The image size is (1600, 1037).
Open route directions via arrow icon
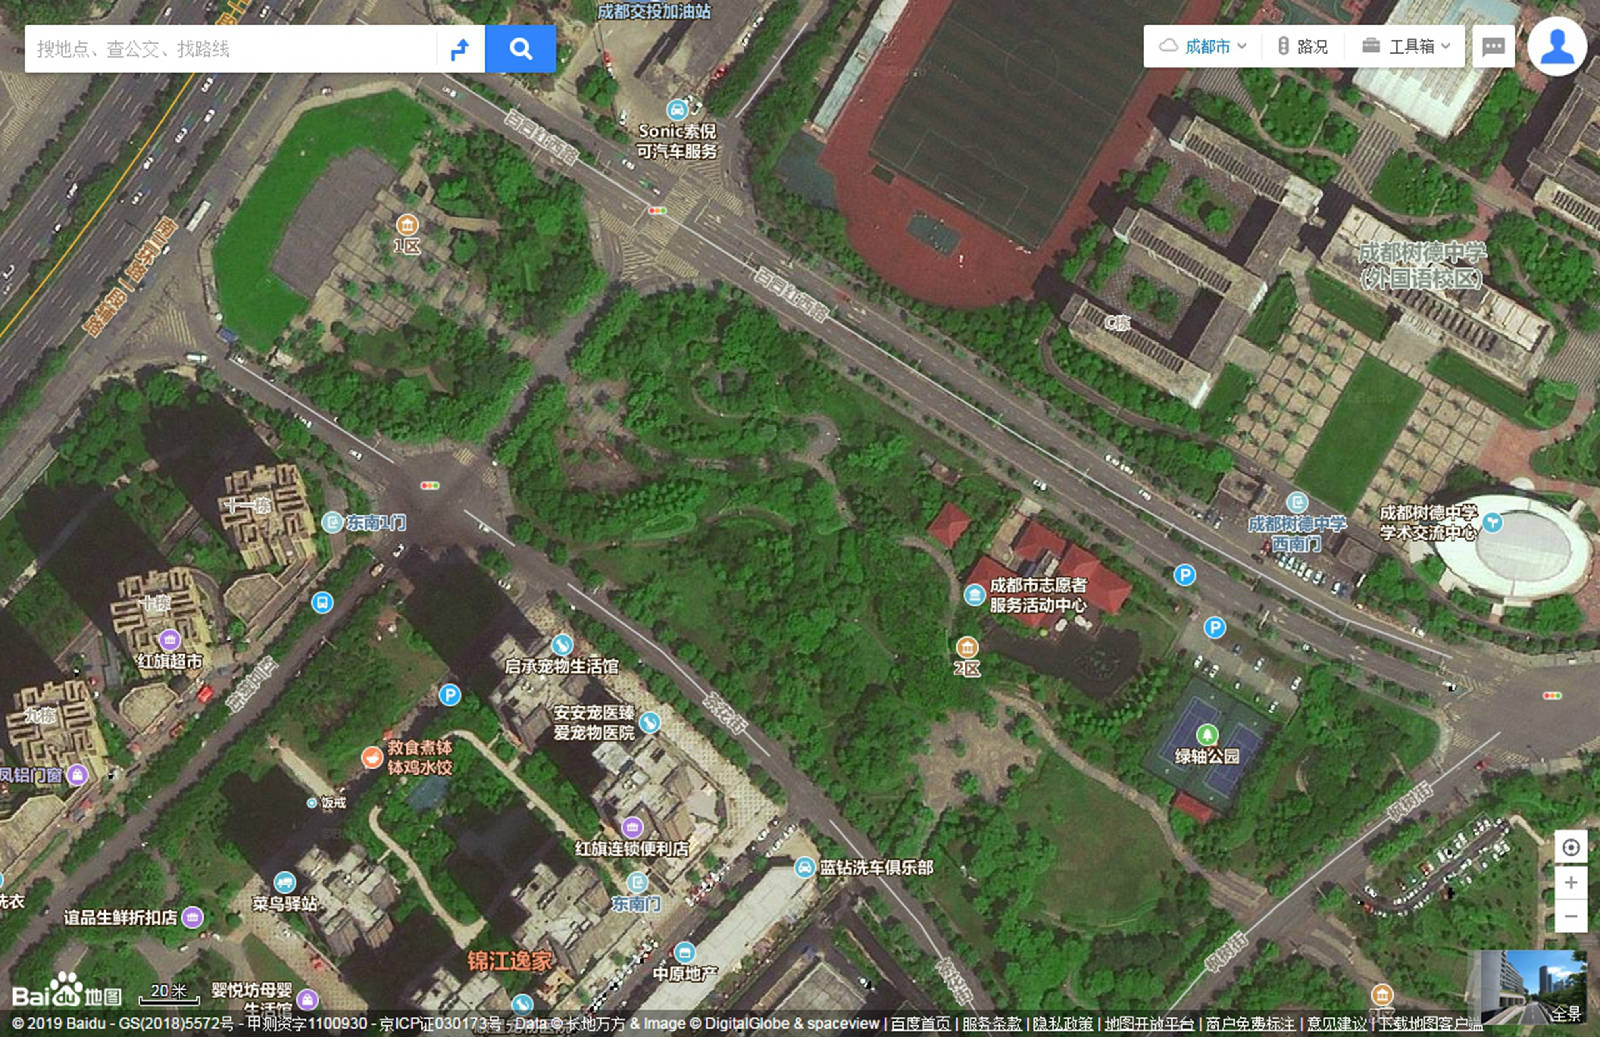point(460,49)
